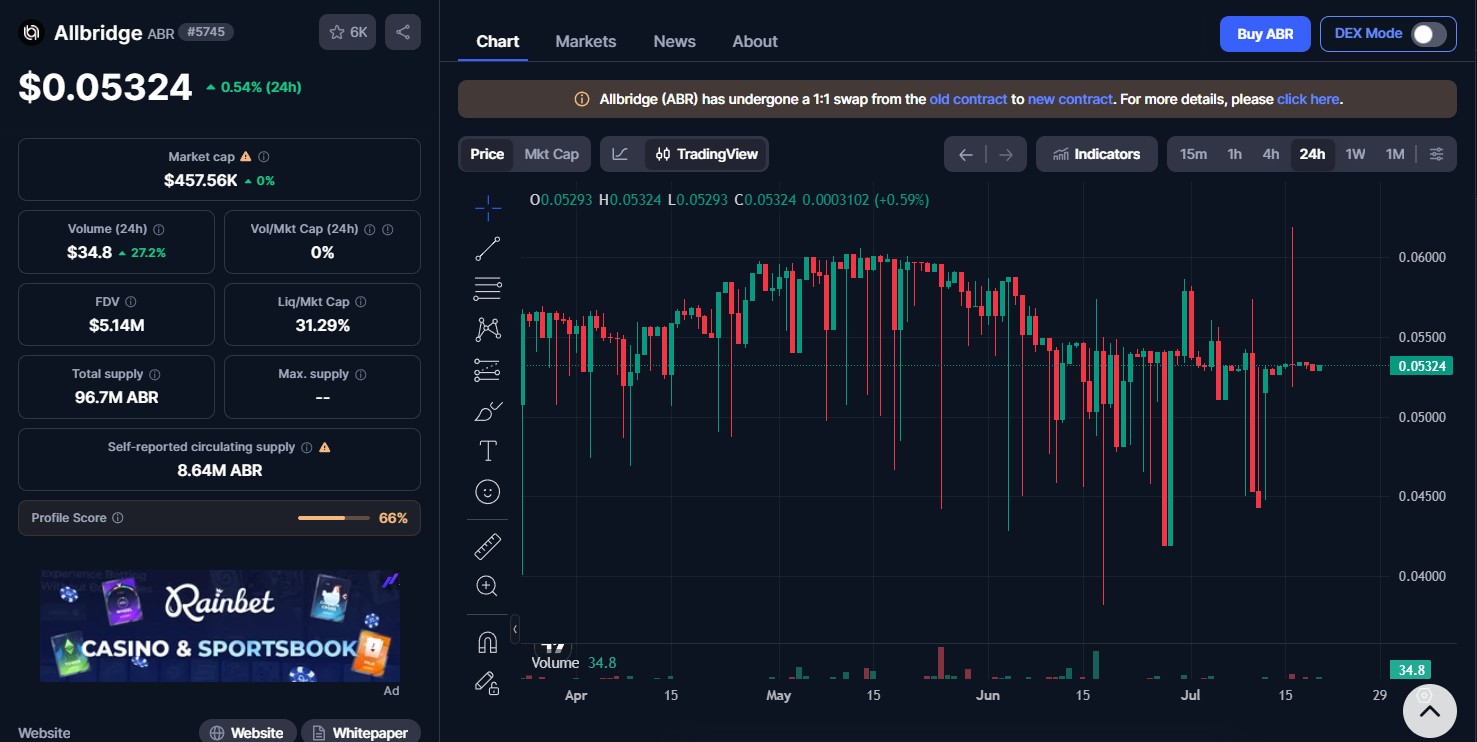Switch chart to Price view
Viewport: 1477px width, 742px height.
487,154
